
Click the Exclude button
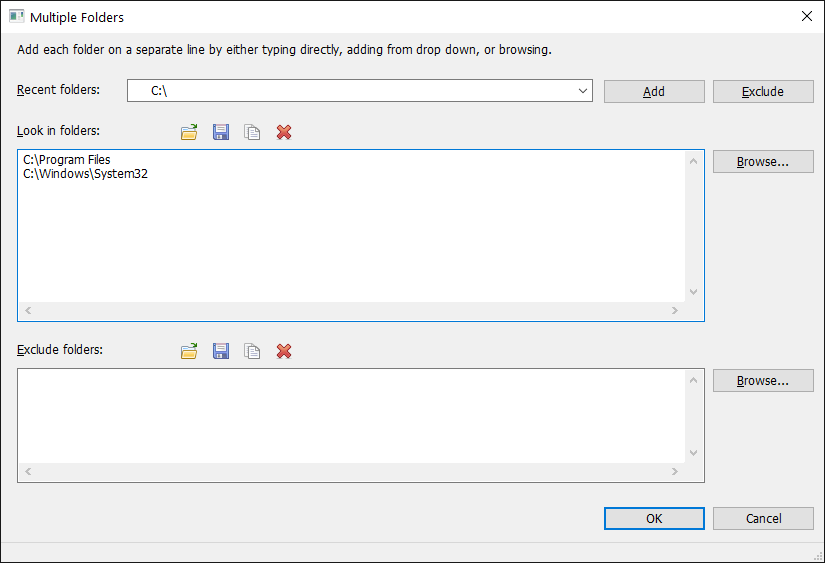click(x=763, y=92)
